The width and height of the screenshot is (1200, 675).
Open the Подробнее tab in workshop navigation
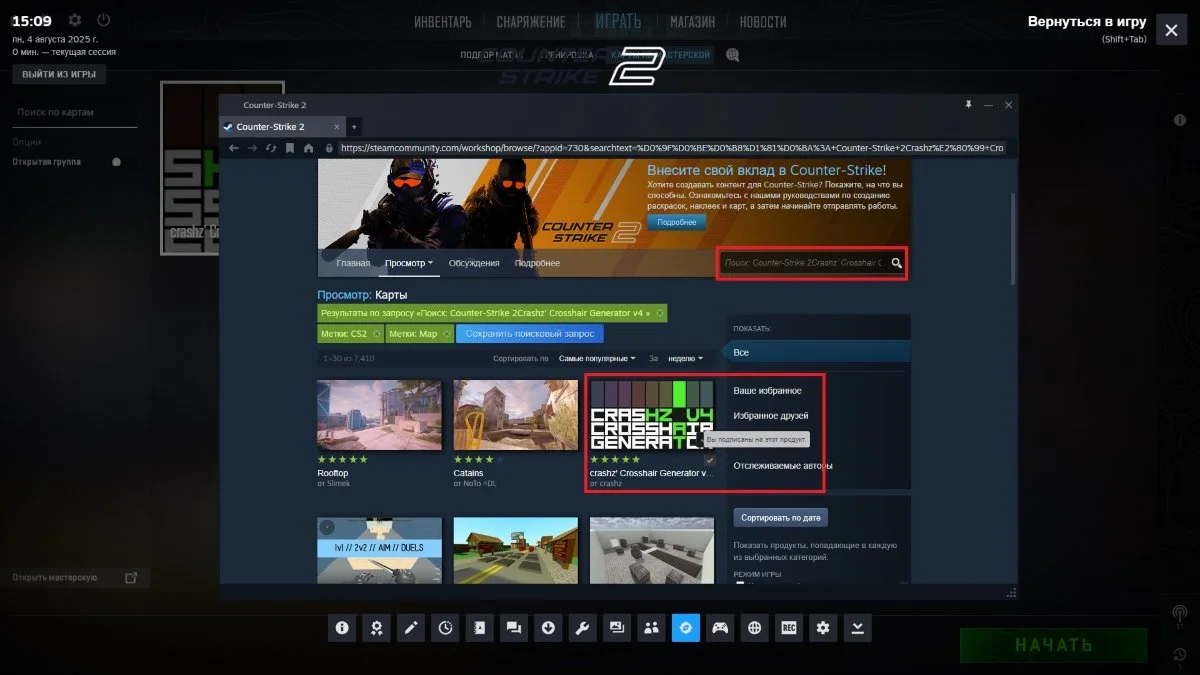coord(537,263)
